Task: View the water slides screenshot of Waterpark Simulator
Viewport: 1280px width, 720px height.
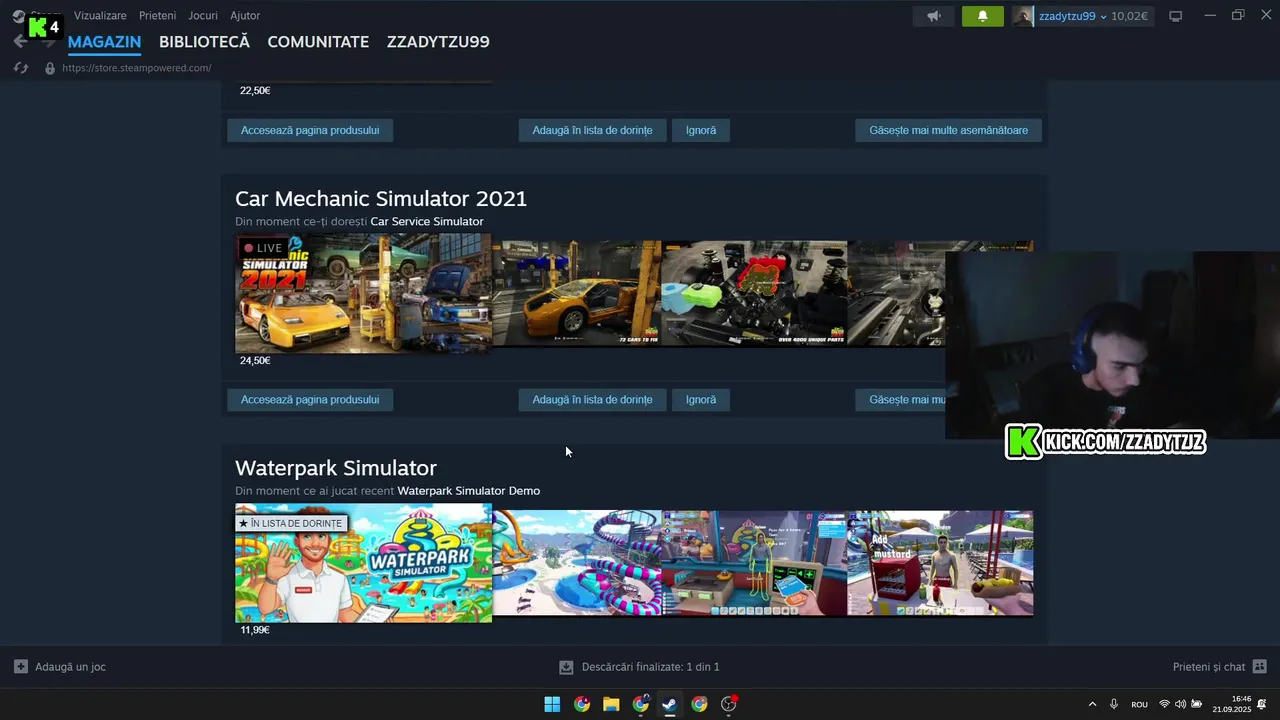Action: (x=577, y=563)
